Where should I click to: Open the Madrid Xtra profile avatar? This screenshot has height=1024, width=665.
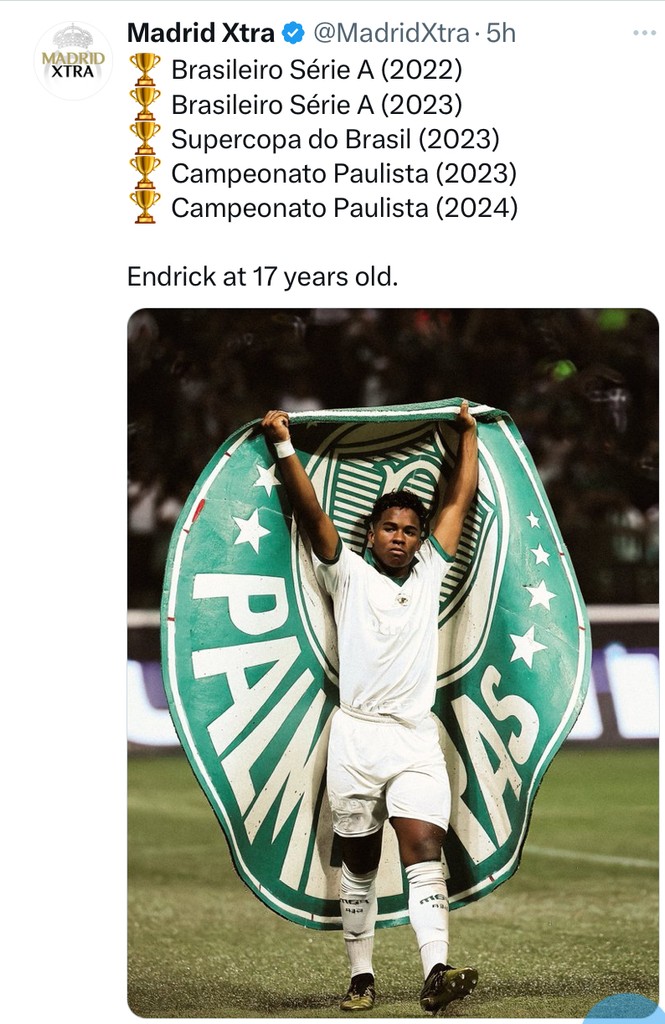(x=73, y=59)
